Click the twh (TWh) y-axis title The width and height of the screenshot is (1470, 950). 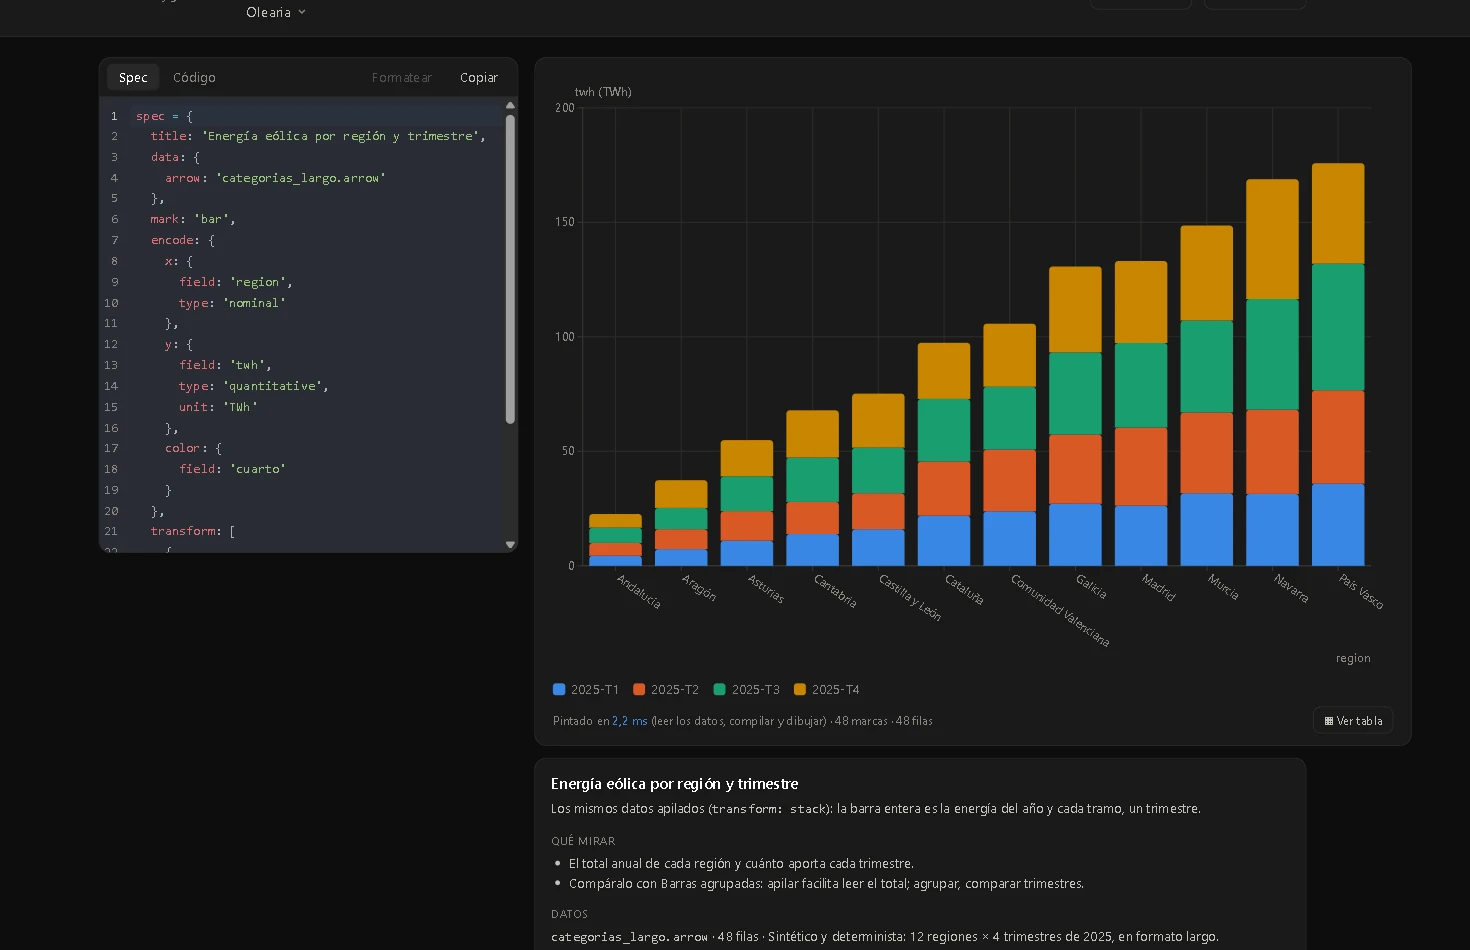coord(603,92)
